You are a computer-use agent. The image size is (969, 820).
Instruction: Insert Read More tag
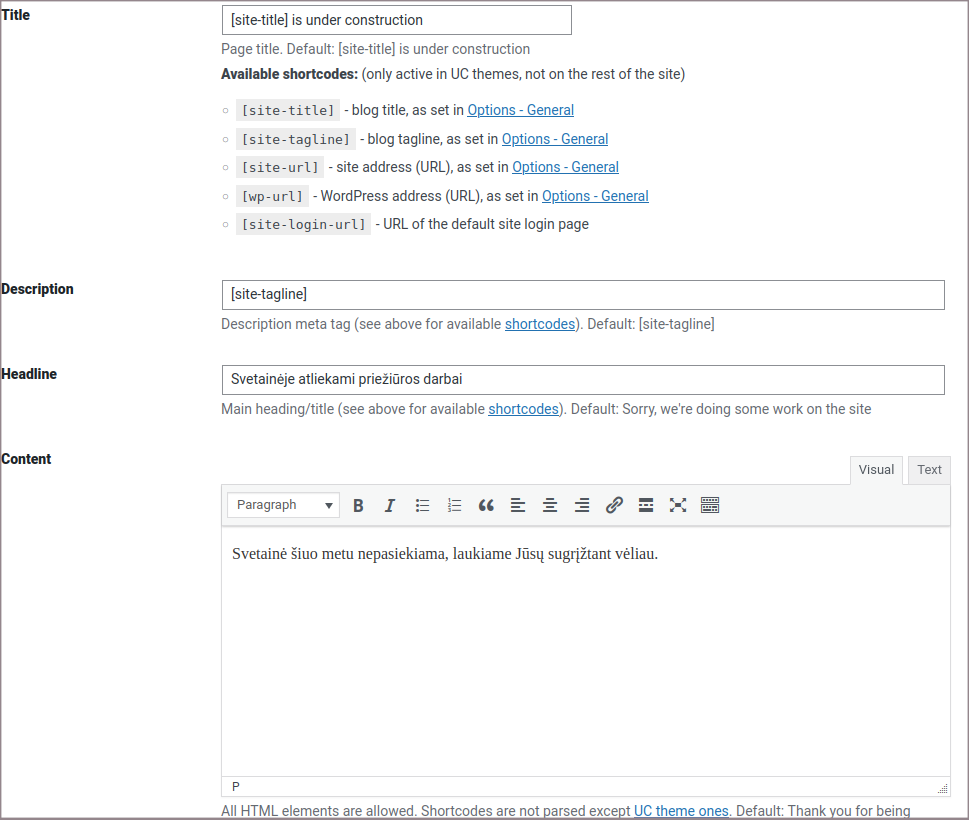coord(646,506)
